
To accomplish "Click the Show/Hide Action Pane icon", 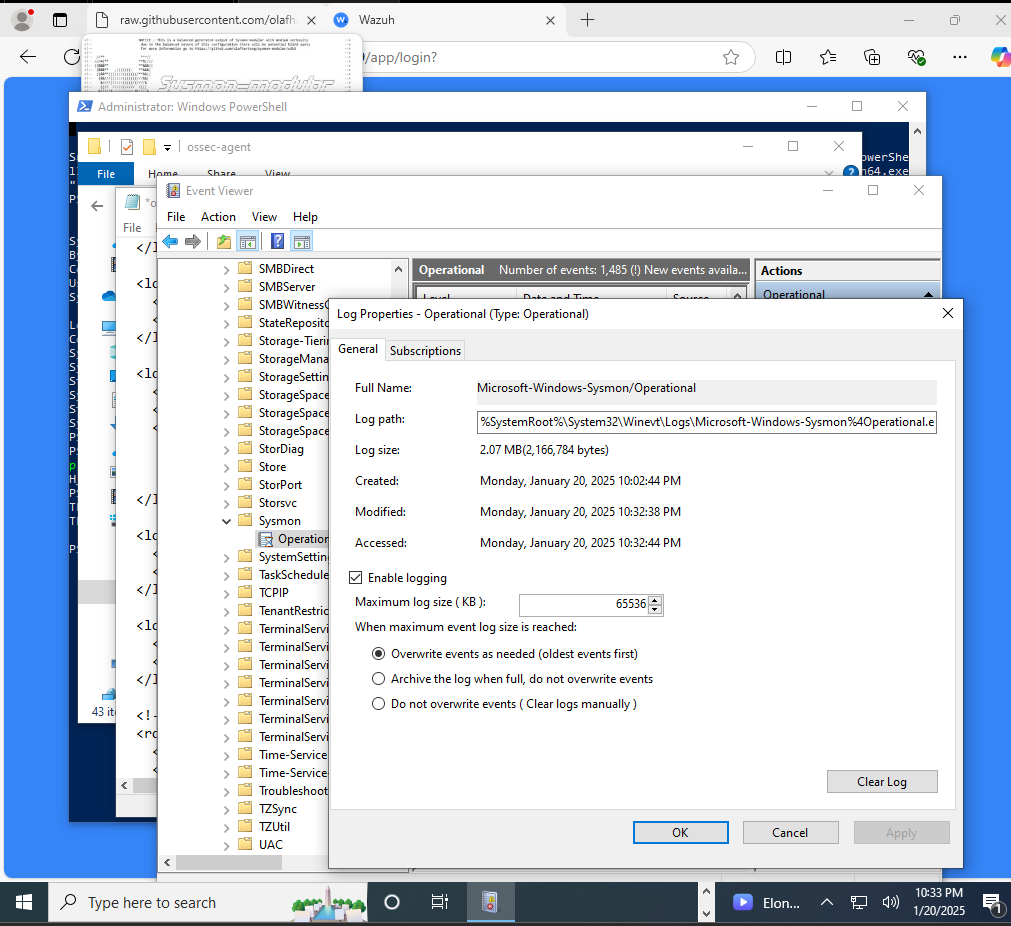I will pos(301,241).
